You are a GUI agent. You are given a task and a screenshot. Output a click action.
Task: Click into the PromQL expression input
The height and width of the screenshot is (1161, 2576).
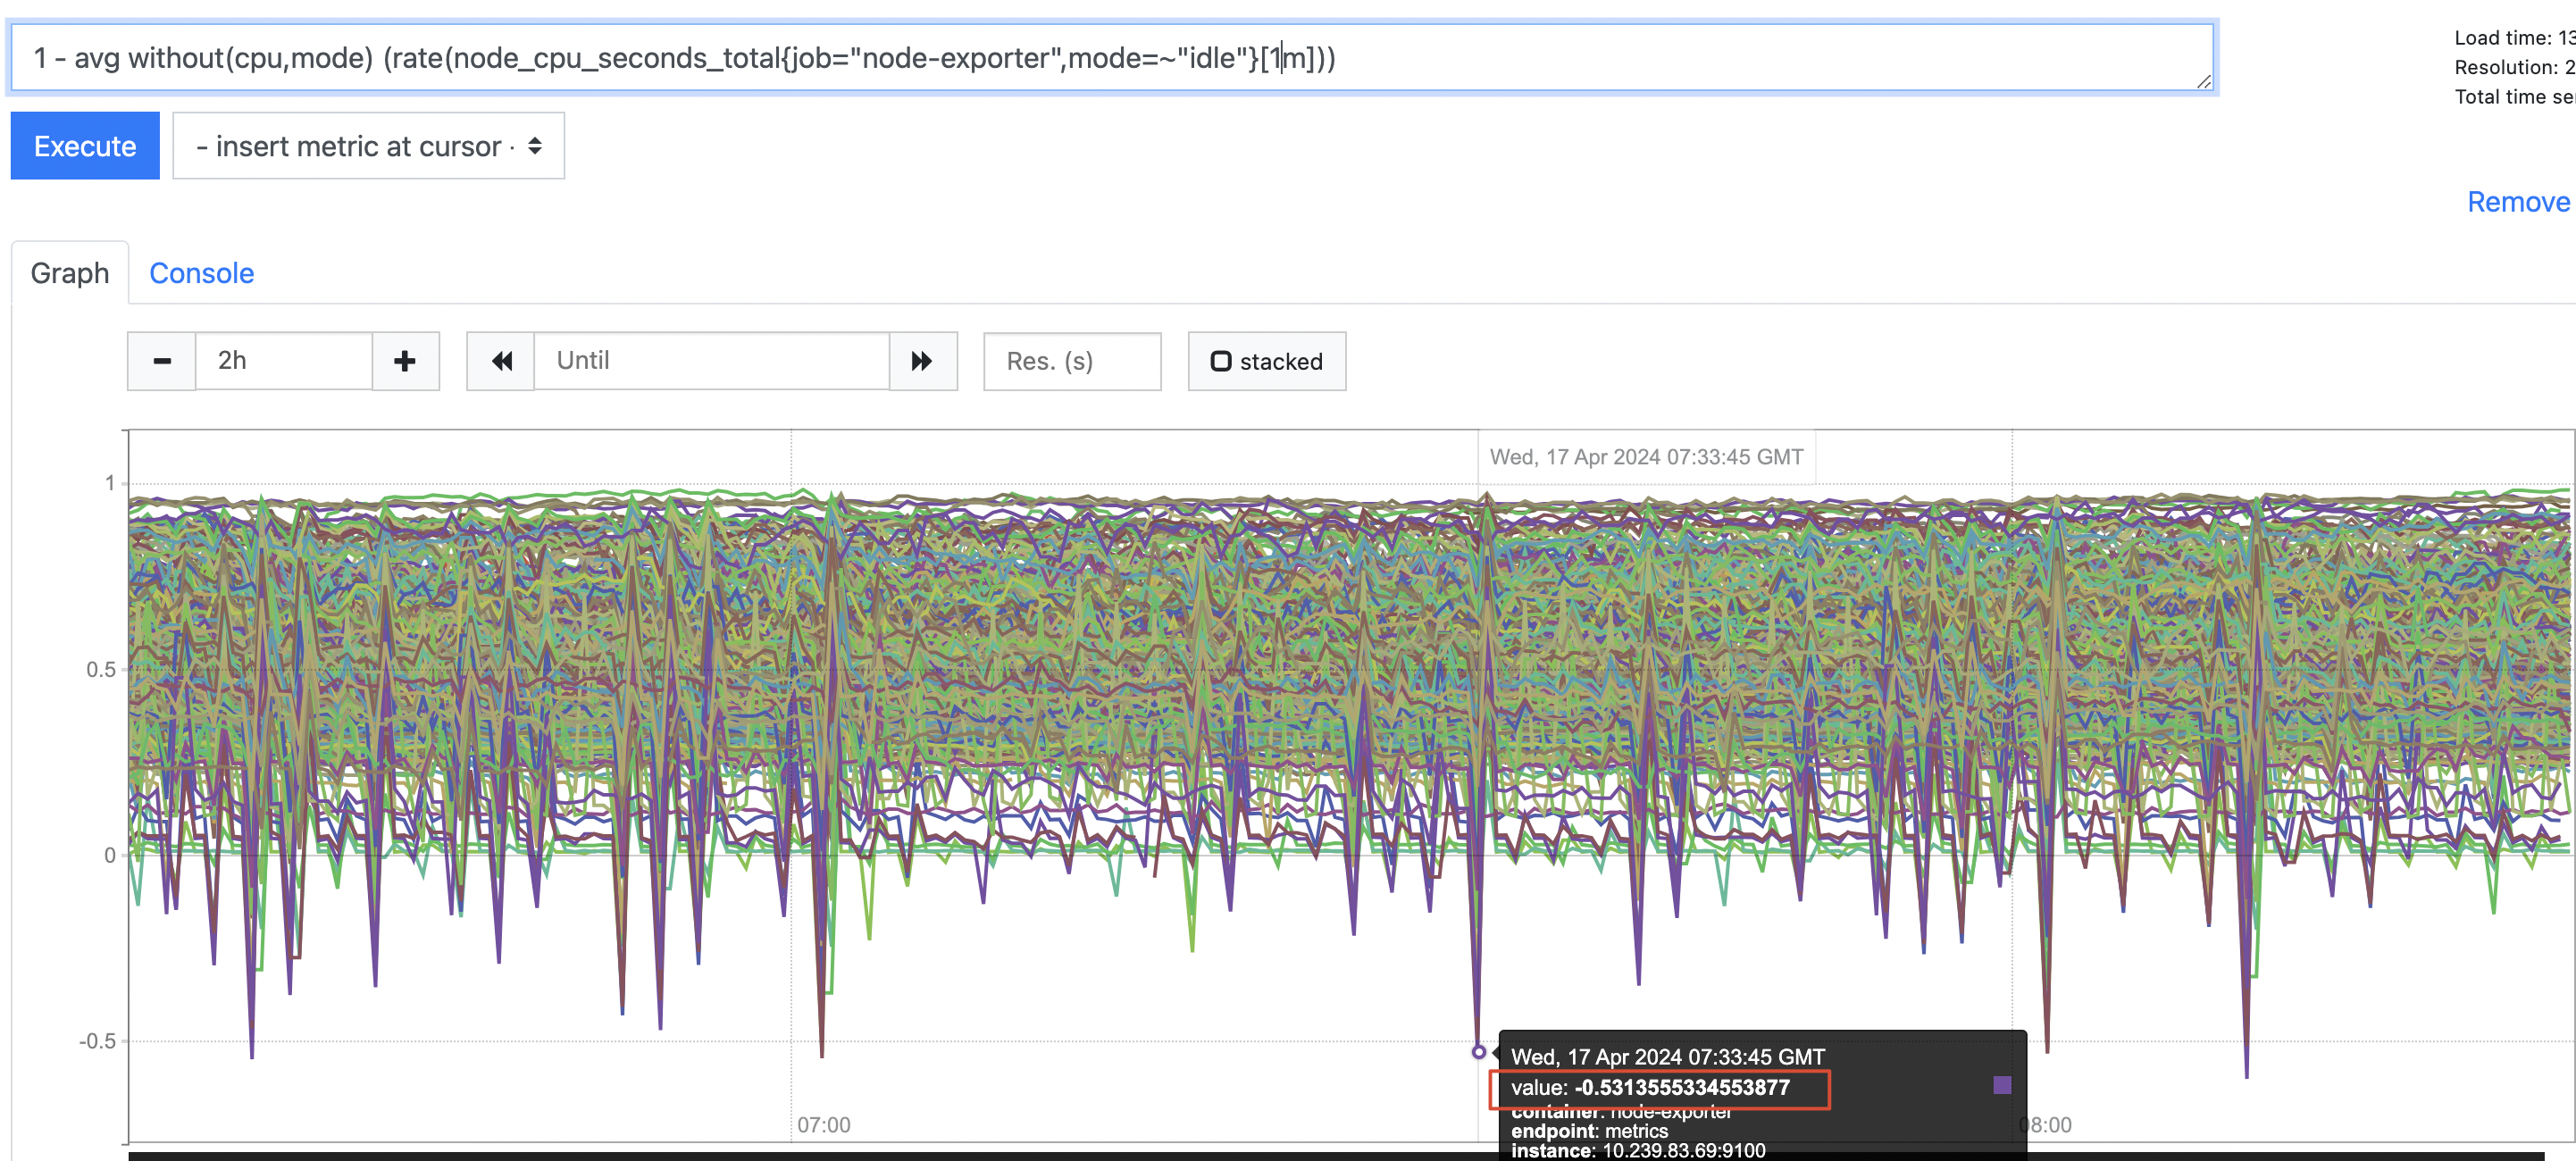[x=1100, y=58]
